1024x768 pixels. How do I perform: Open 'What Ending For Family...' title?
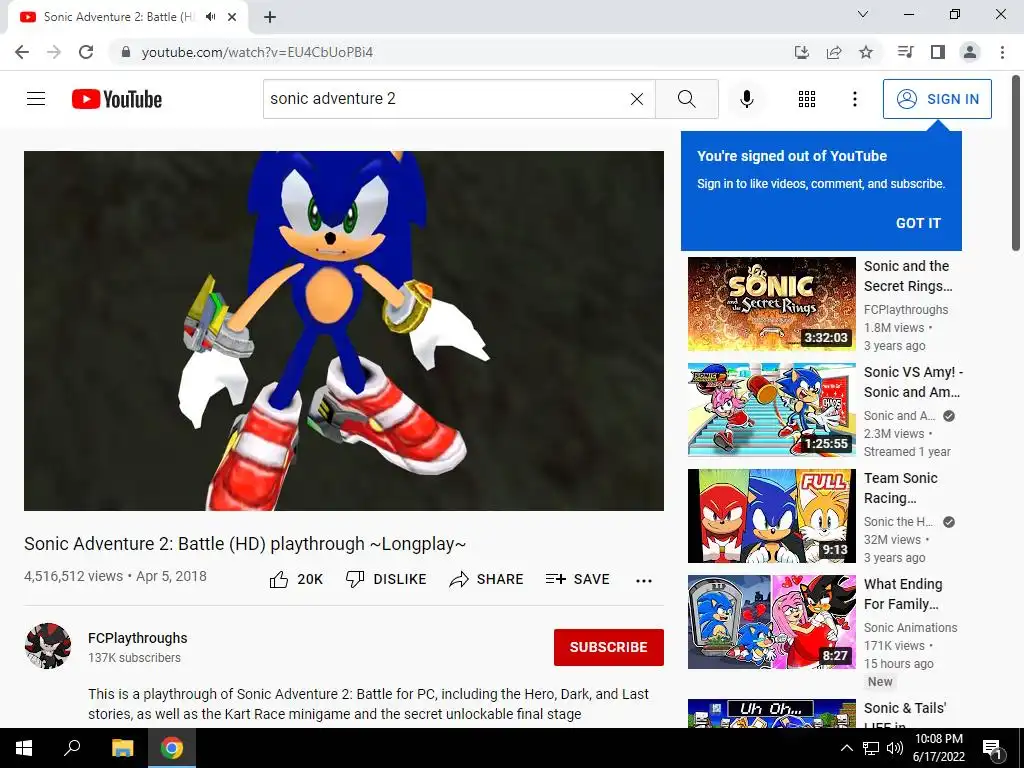point(903,594)
